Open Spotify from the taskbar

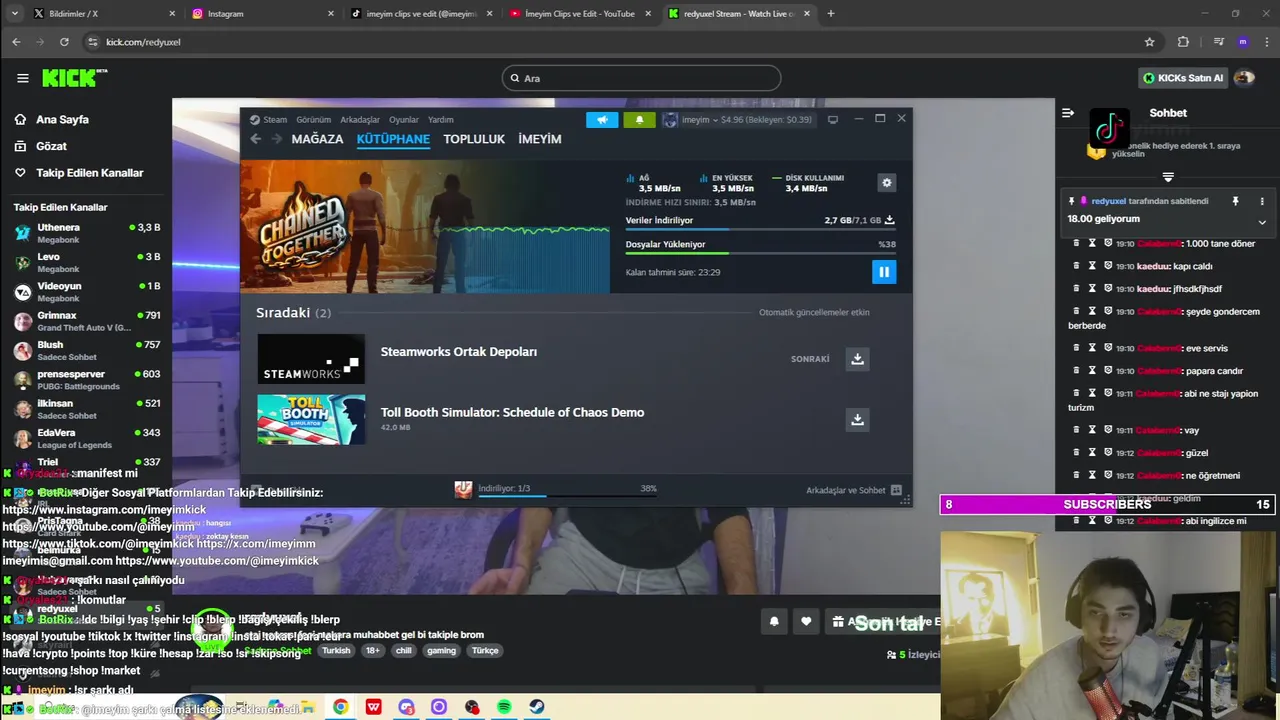pos(504,707)
